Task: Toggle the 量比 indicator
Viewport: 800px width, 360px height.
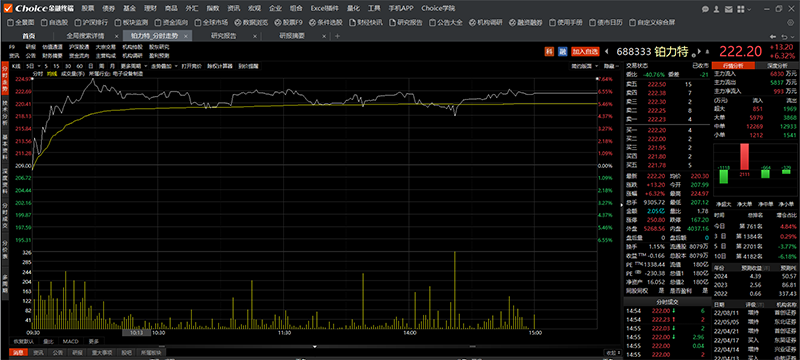Action: tap(48, 341)
